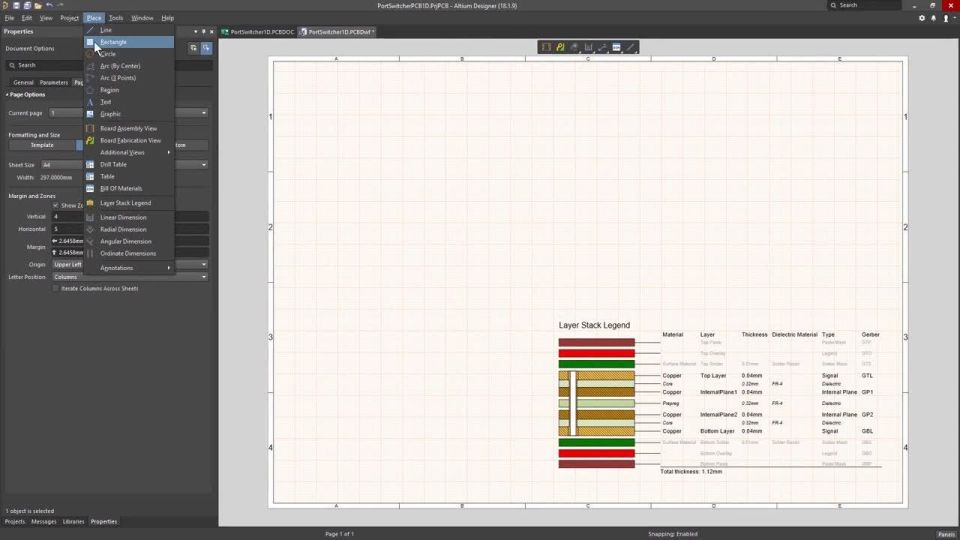Viewport: 960px width, 540px height.
Task: Open the Letter Position dropdown
Action: coord(130,277)
